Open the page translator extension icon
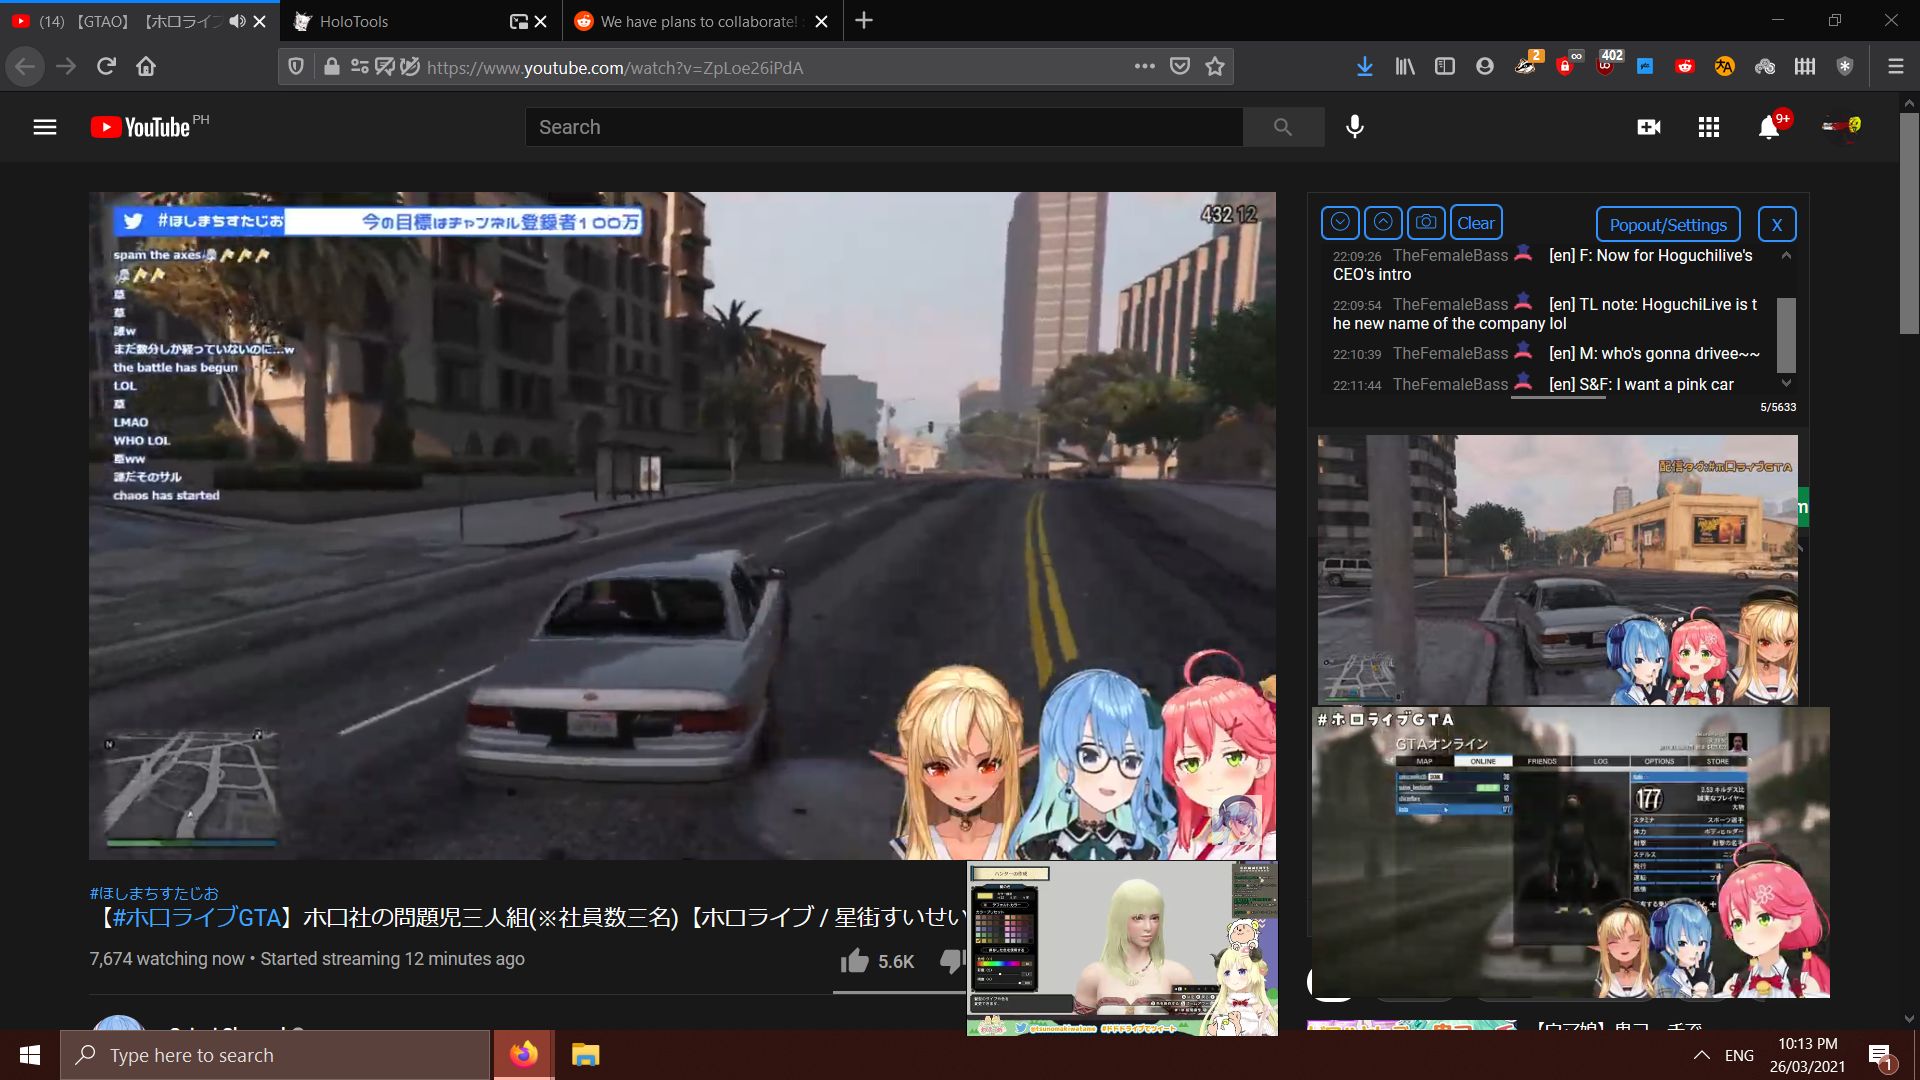This screenshot has width=1920, height=1080. (x=1724, y=66)
